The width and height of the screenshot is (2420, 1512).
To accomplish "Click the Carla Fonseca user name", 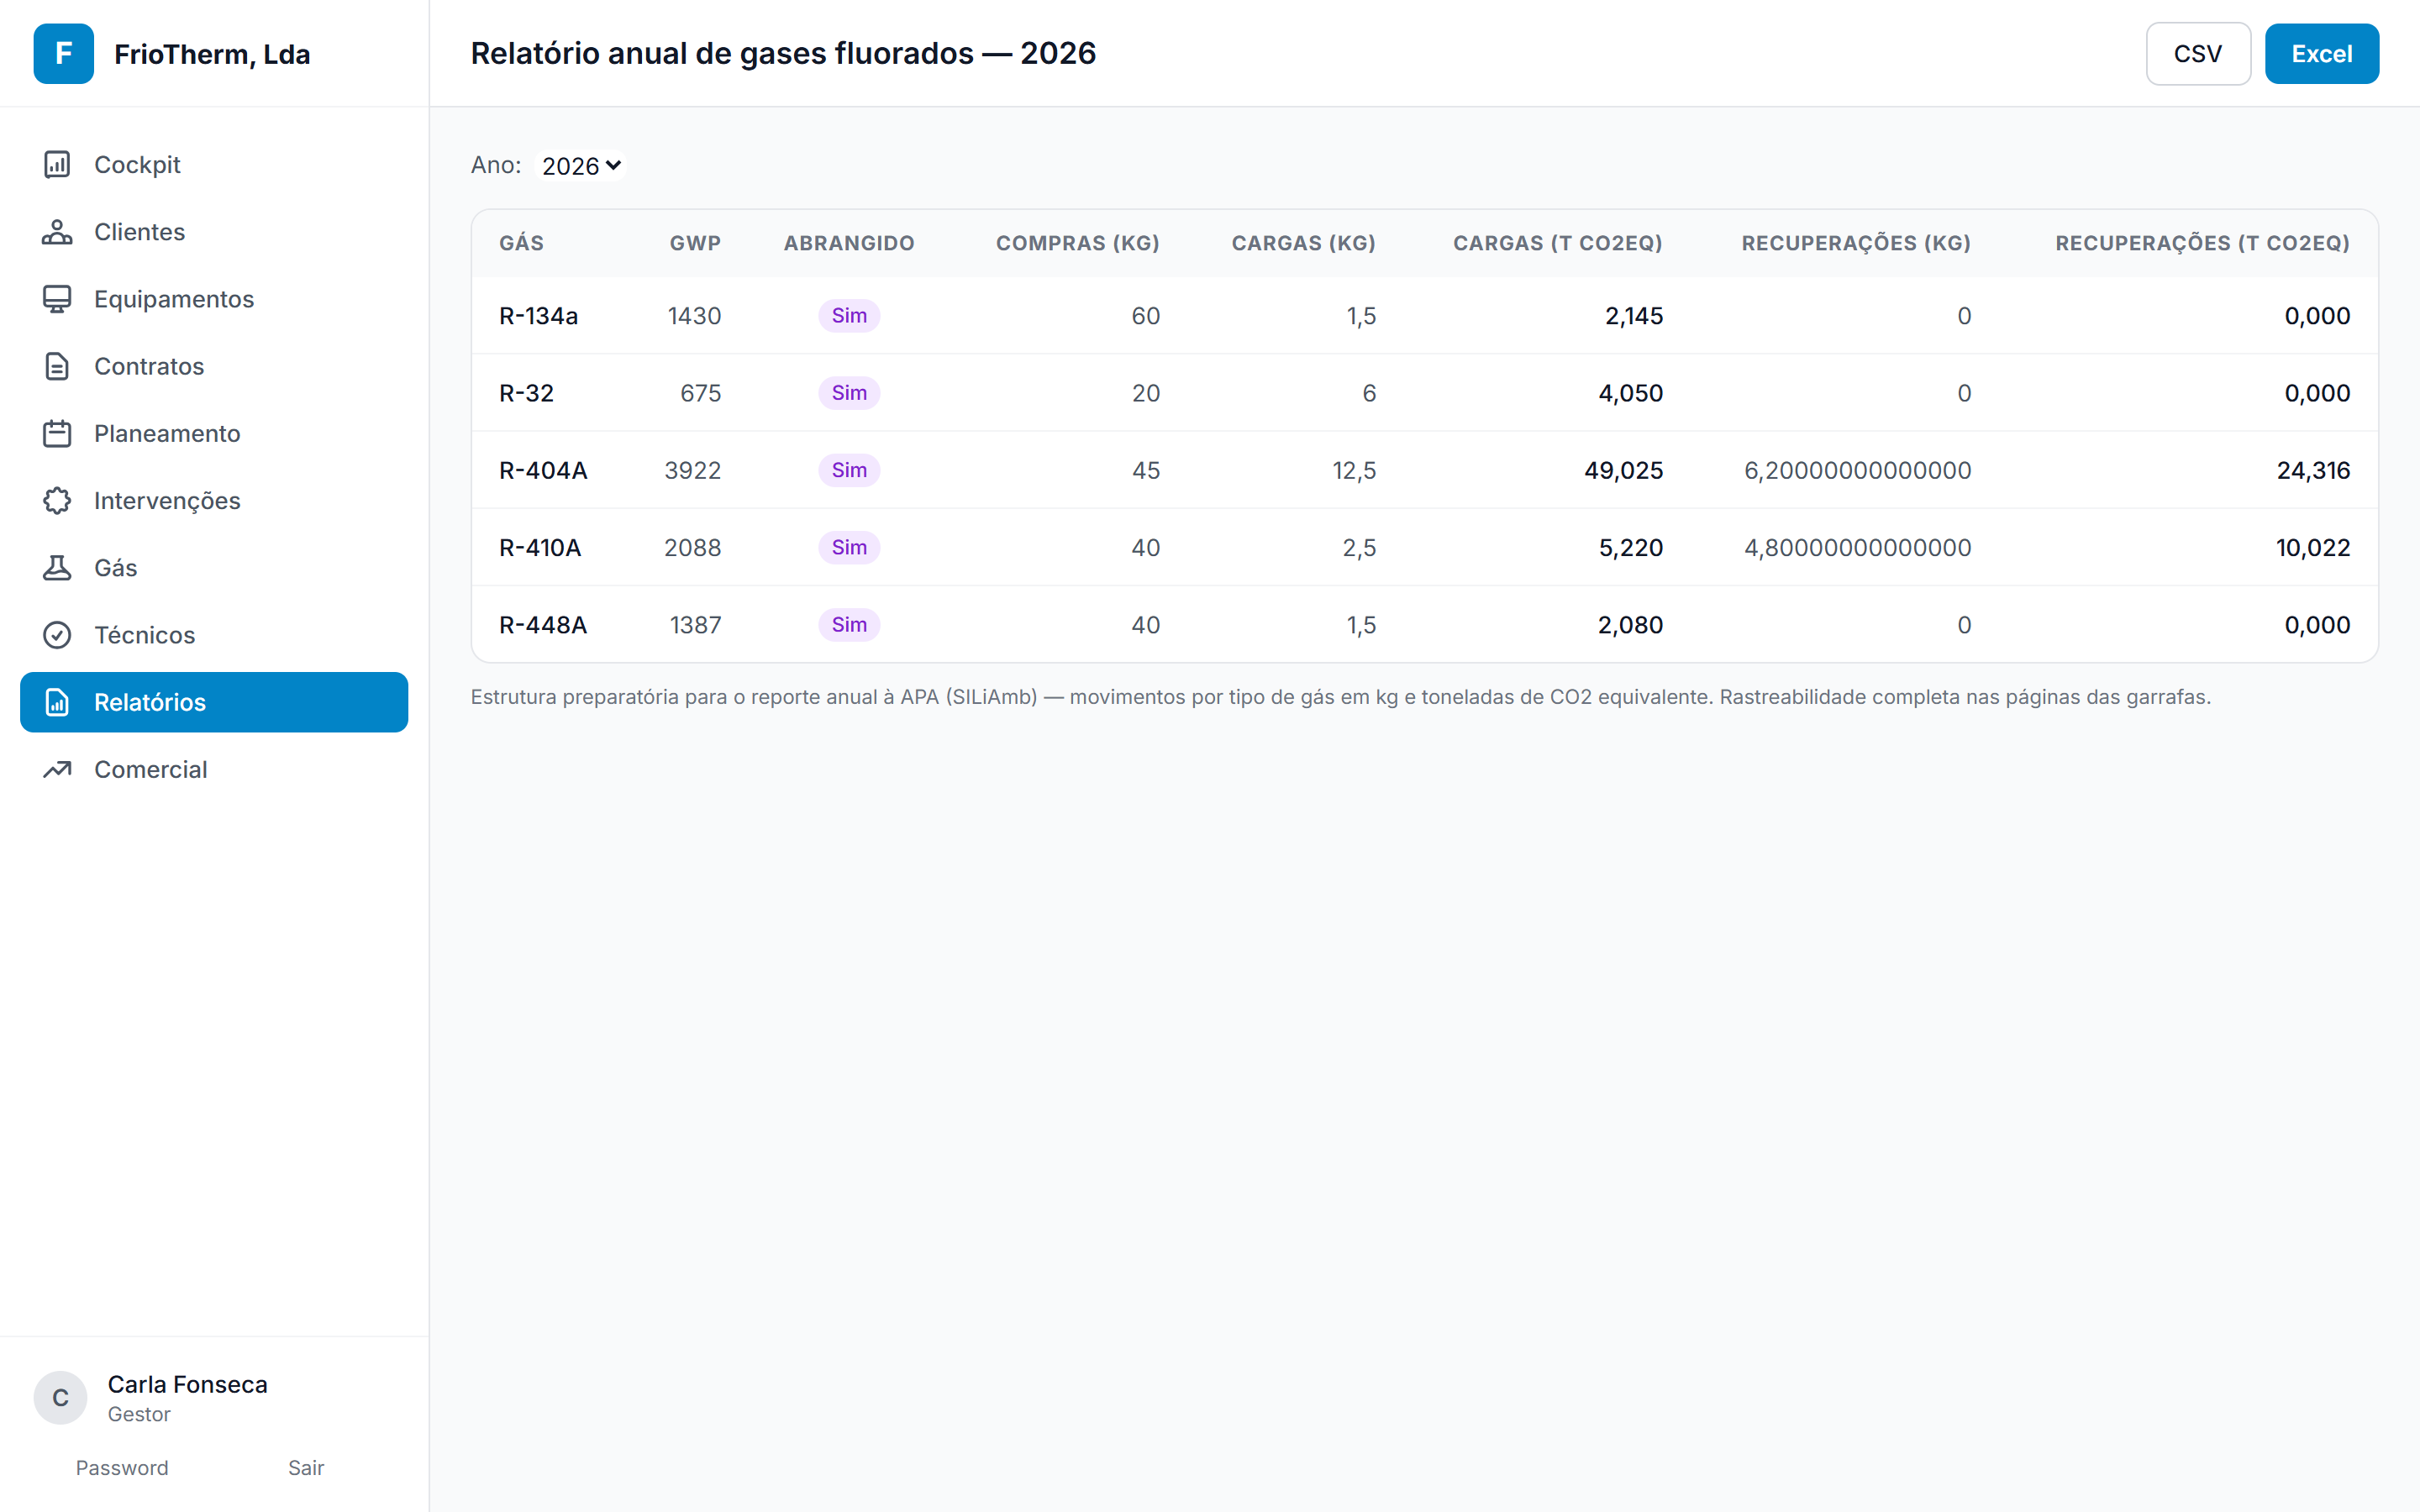I will tap(187, 1384).
